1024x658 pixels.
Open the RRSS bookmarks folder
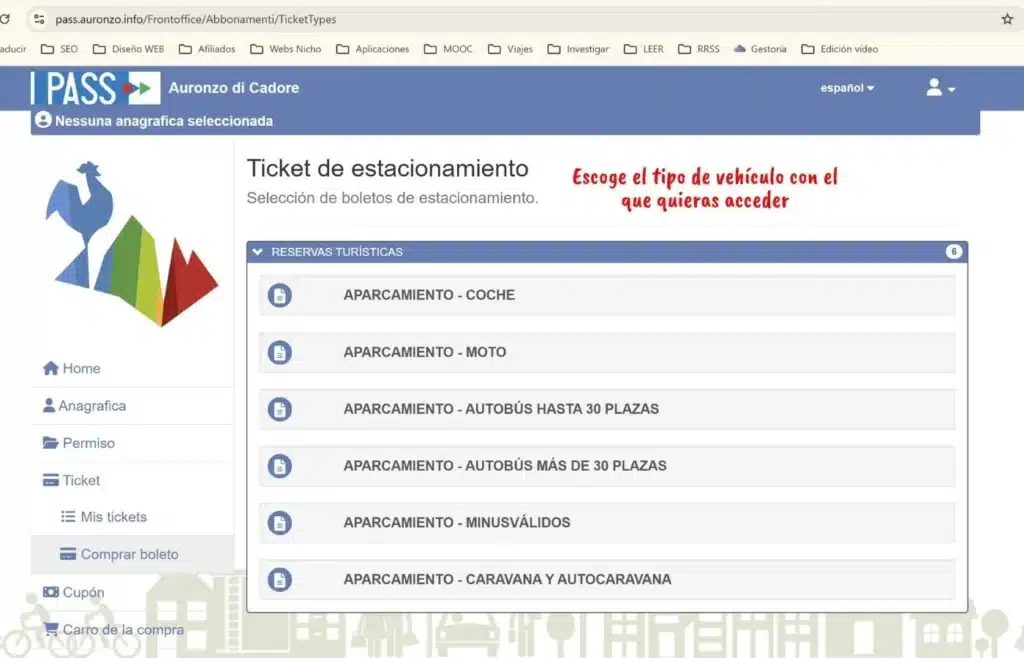coord(699,49)
